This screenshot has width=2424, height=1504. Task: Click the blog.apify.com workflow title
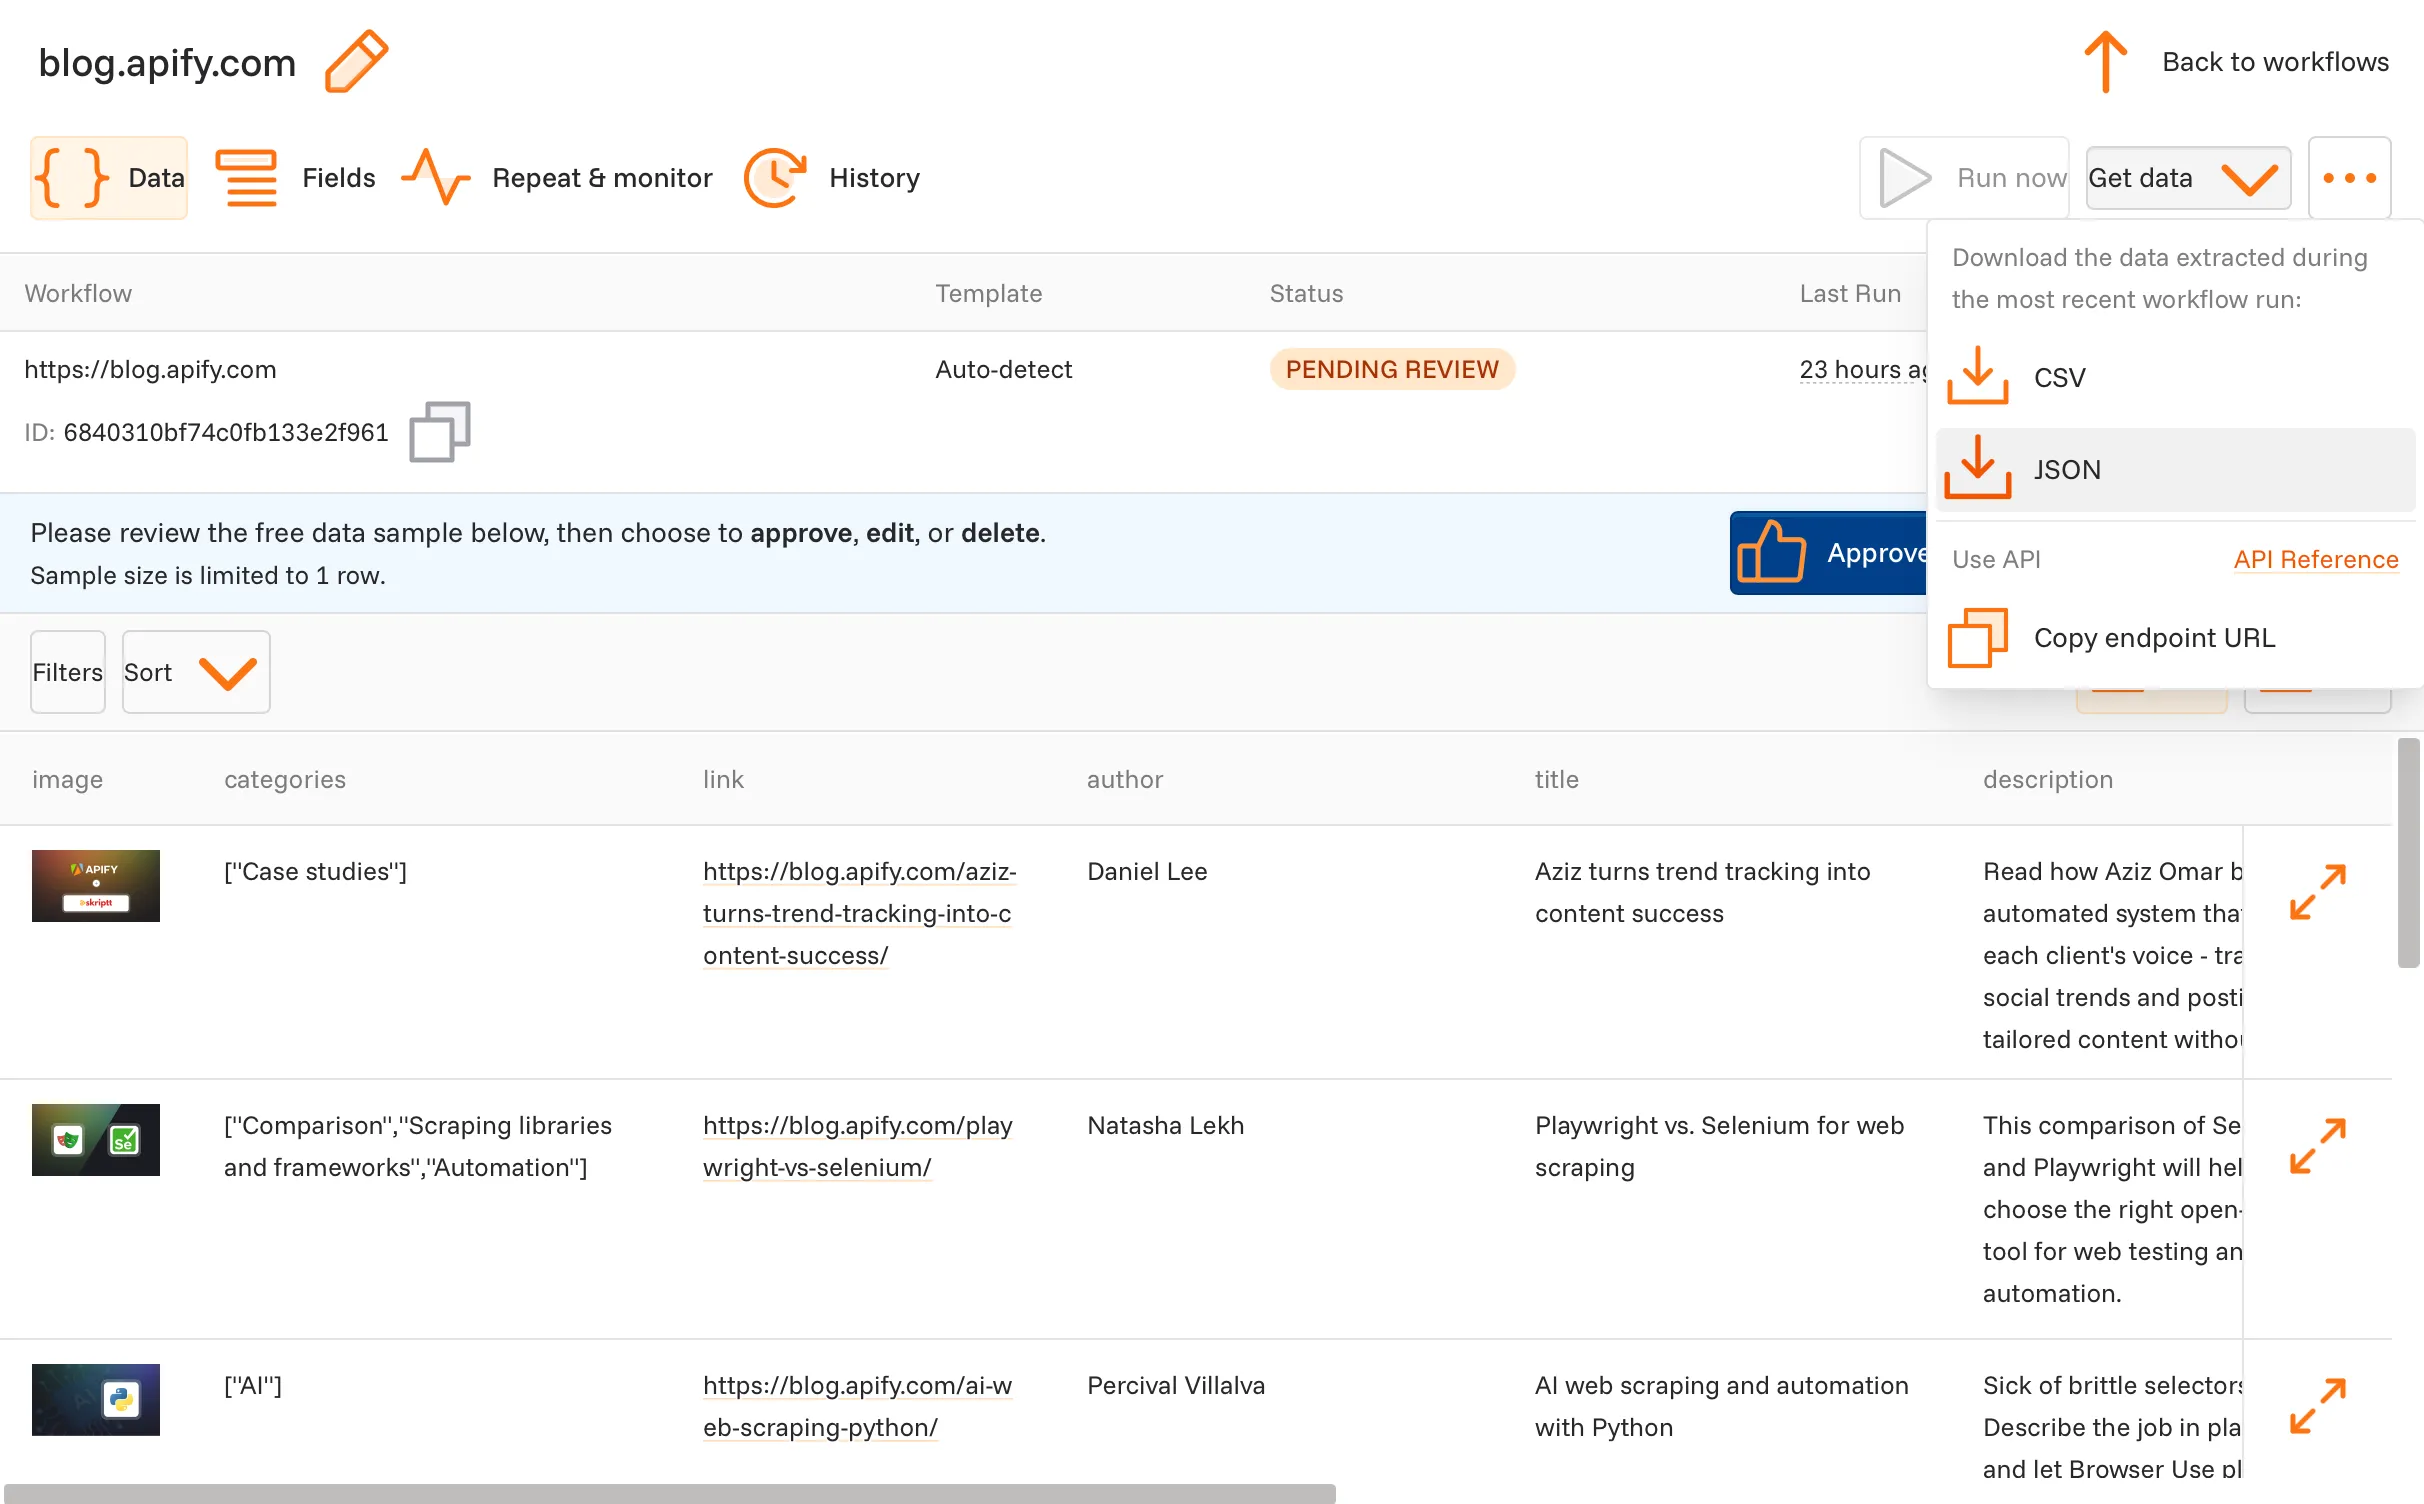[x=167, y=62]
